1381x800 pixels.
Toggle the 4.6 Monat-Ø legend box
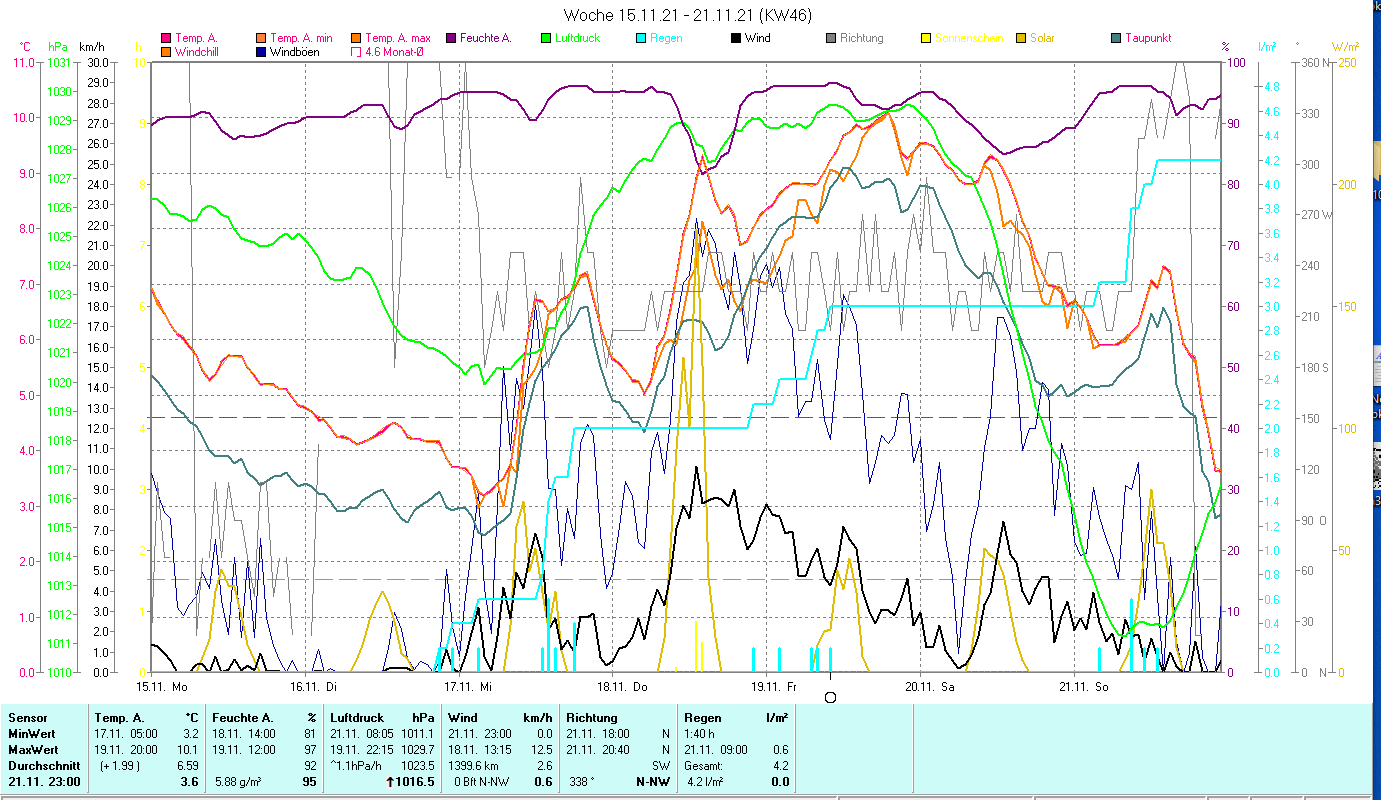[356, 52]
